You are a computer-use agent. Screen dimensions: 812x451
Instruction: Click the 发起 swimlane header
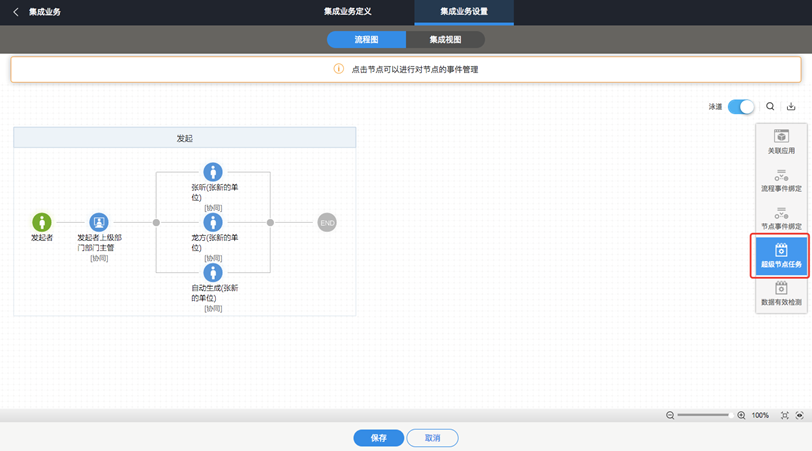(185, 138)
